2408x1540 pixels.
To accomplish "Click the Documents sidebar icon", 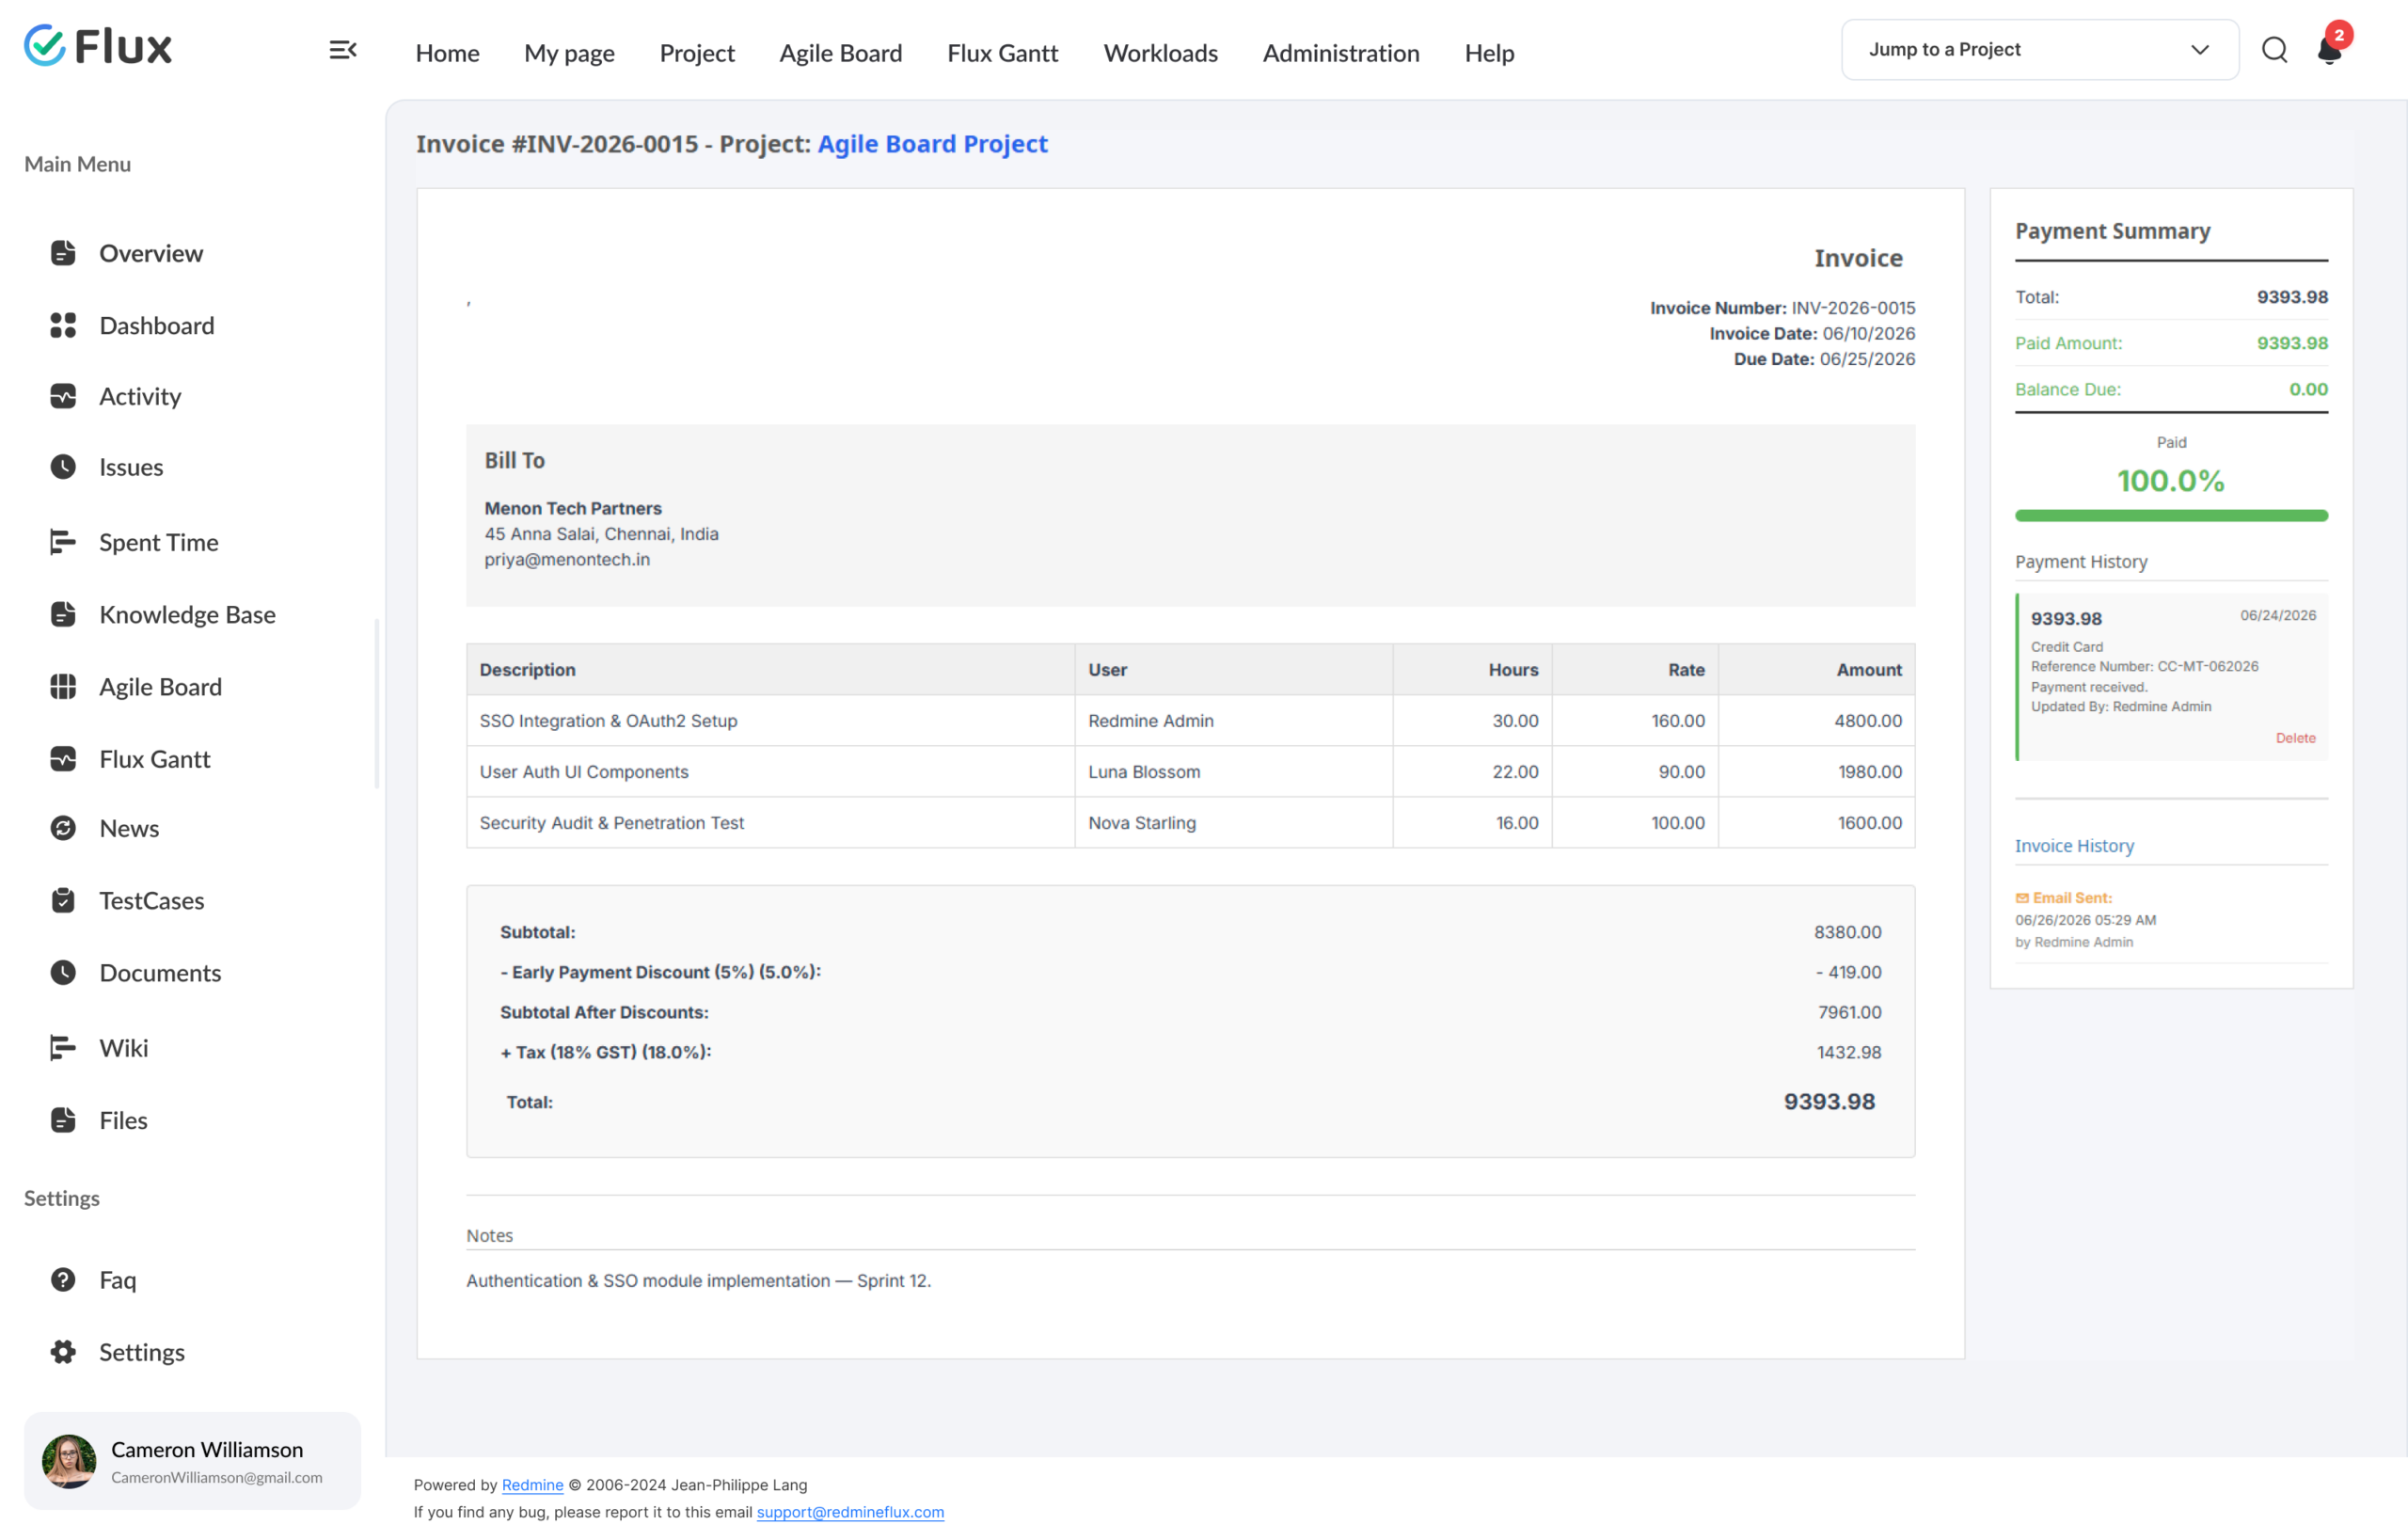I will 63,972.
